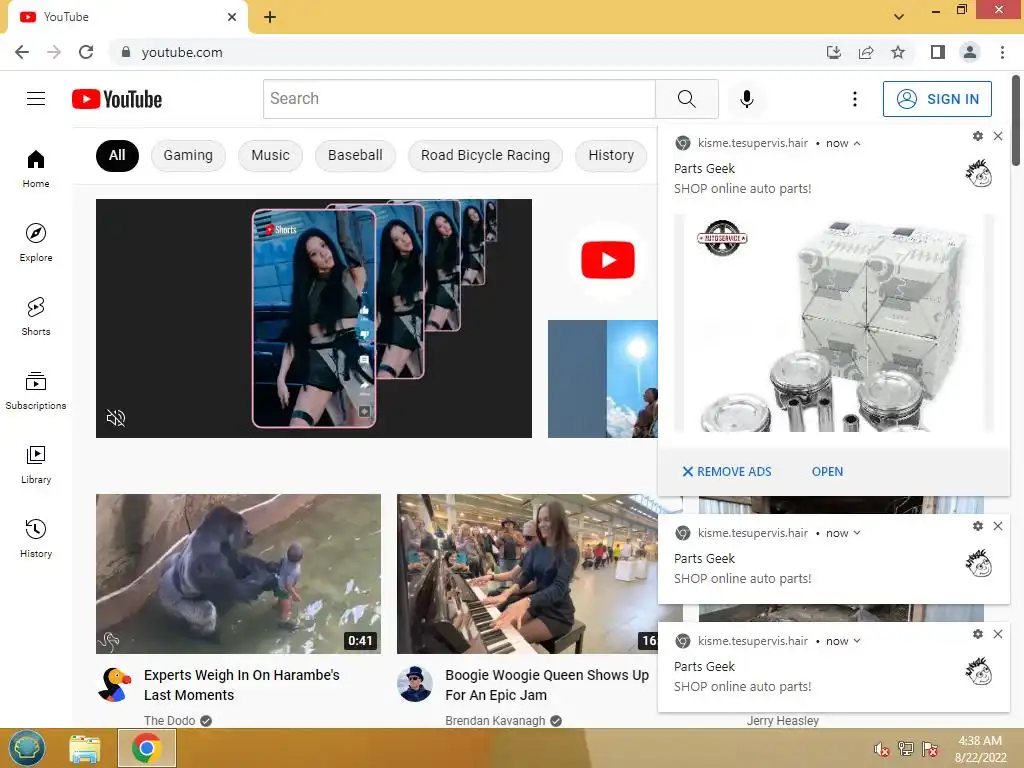Screen dimensions: 1024x768
Task: Select the Road Bicycle Racing chip
Action: [x=485, y=155]
